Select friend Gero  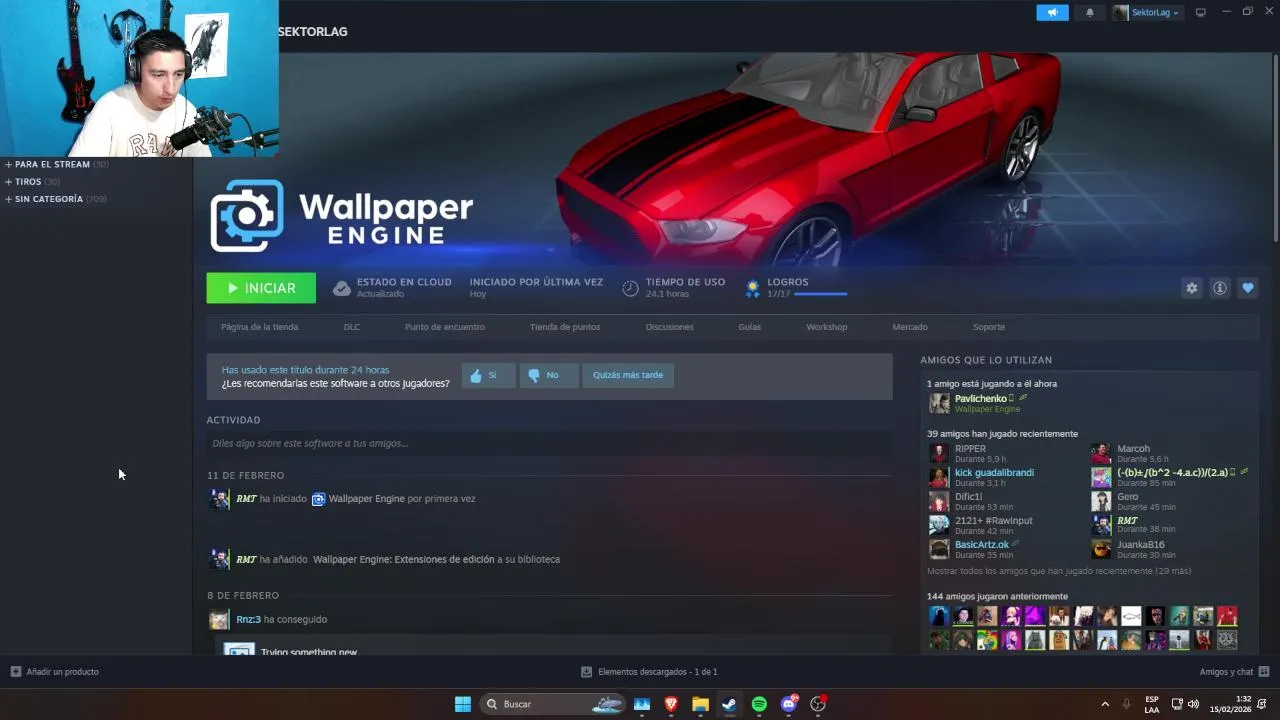pos(1127,497)
